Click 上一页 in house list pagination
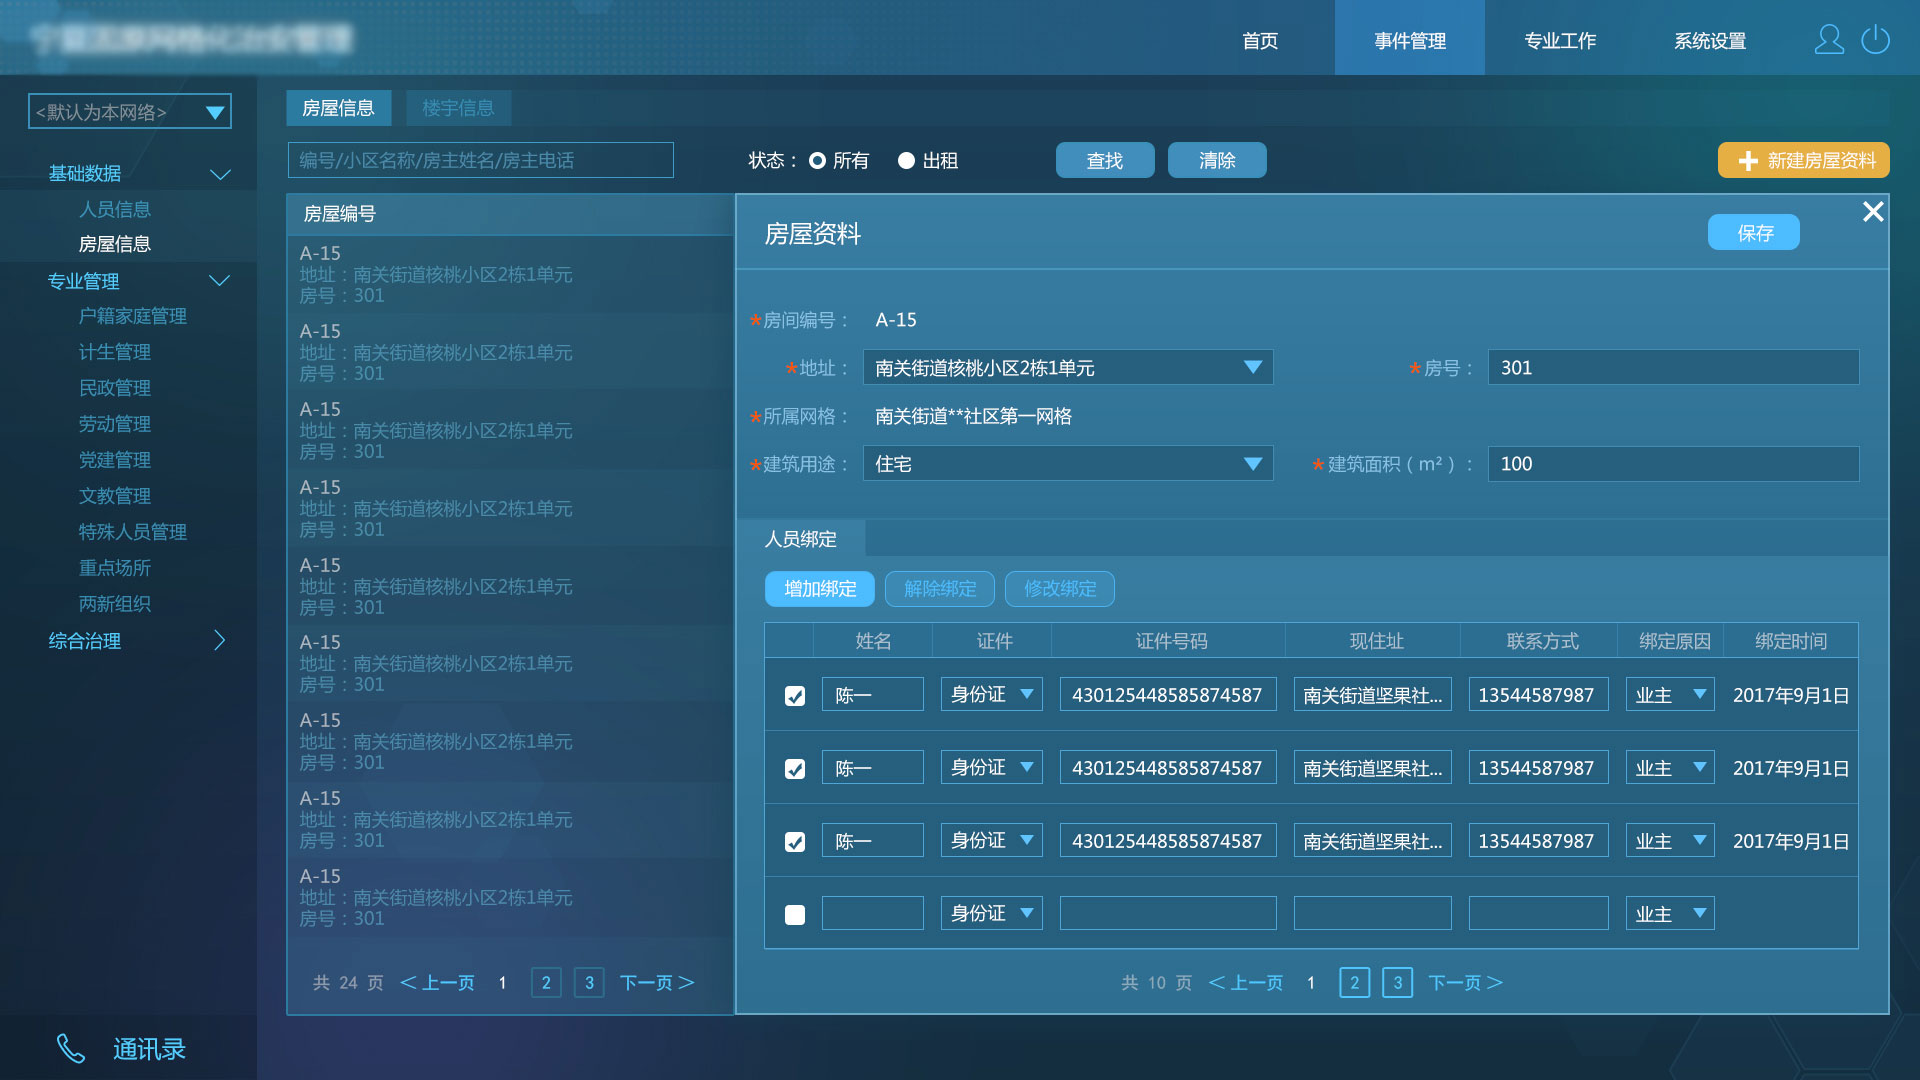 (437, 983)
